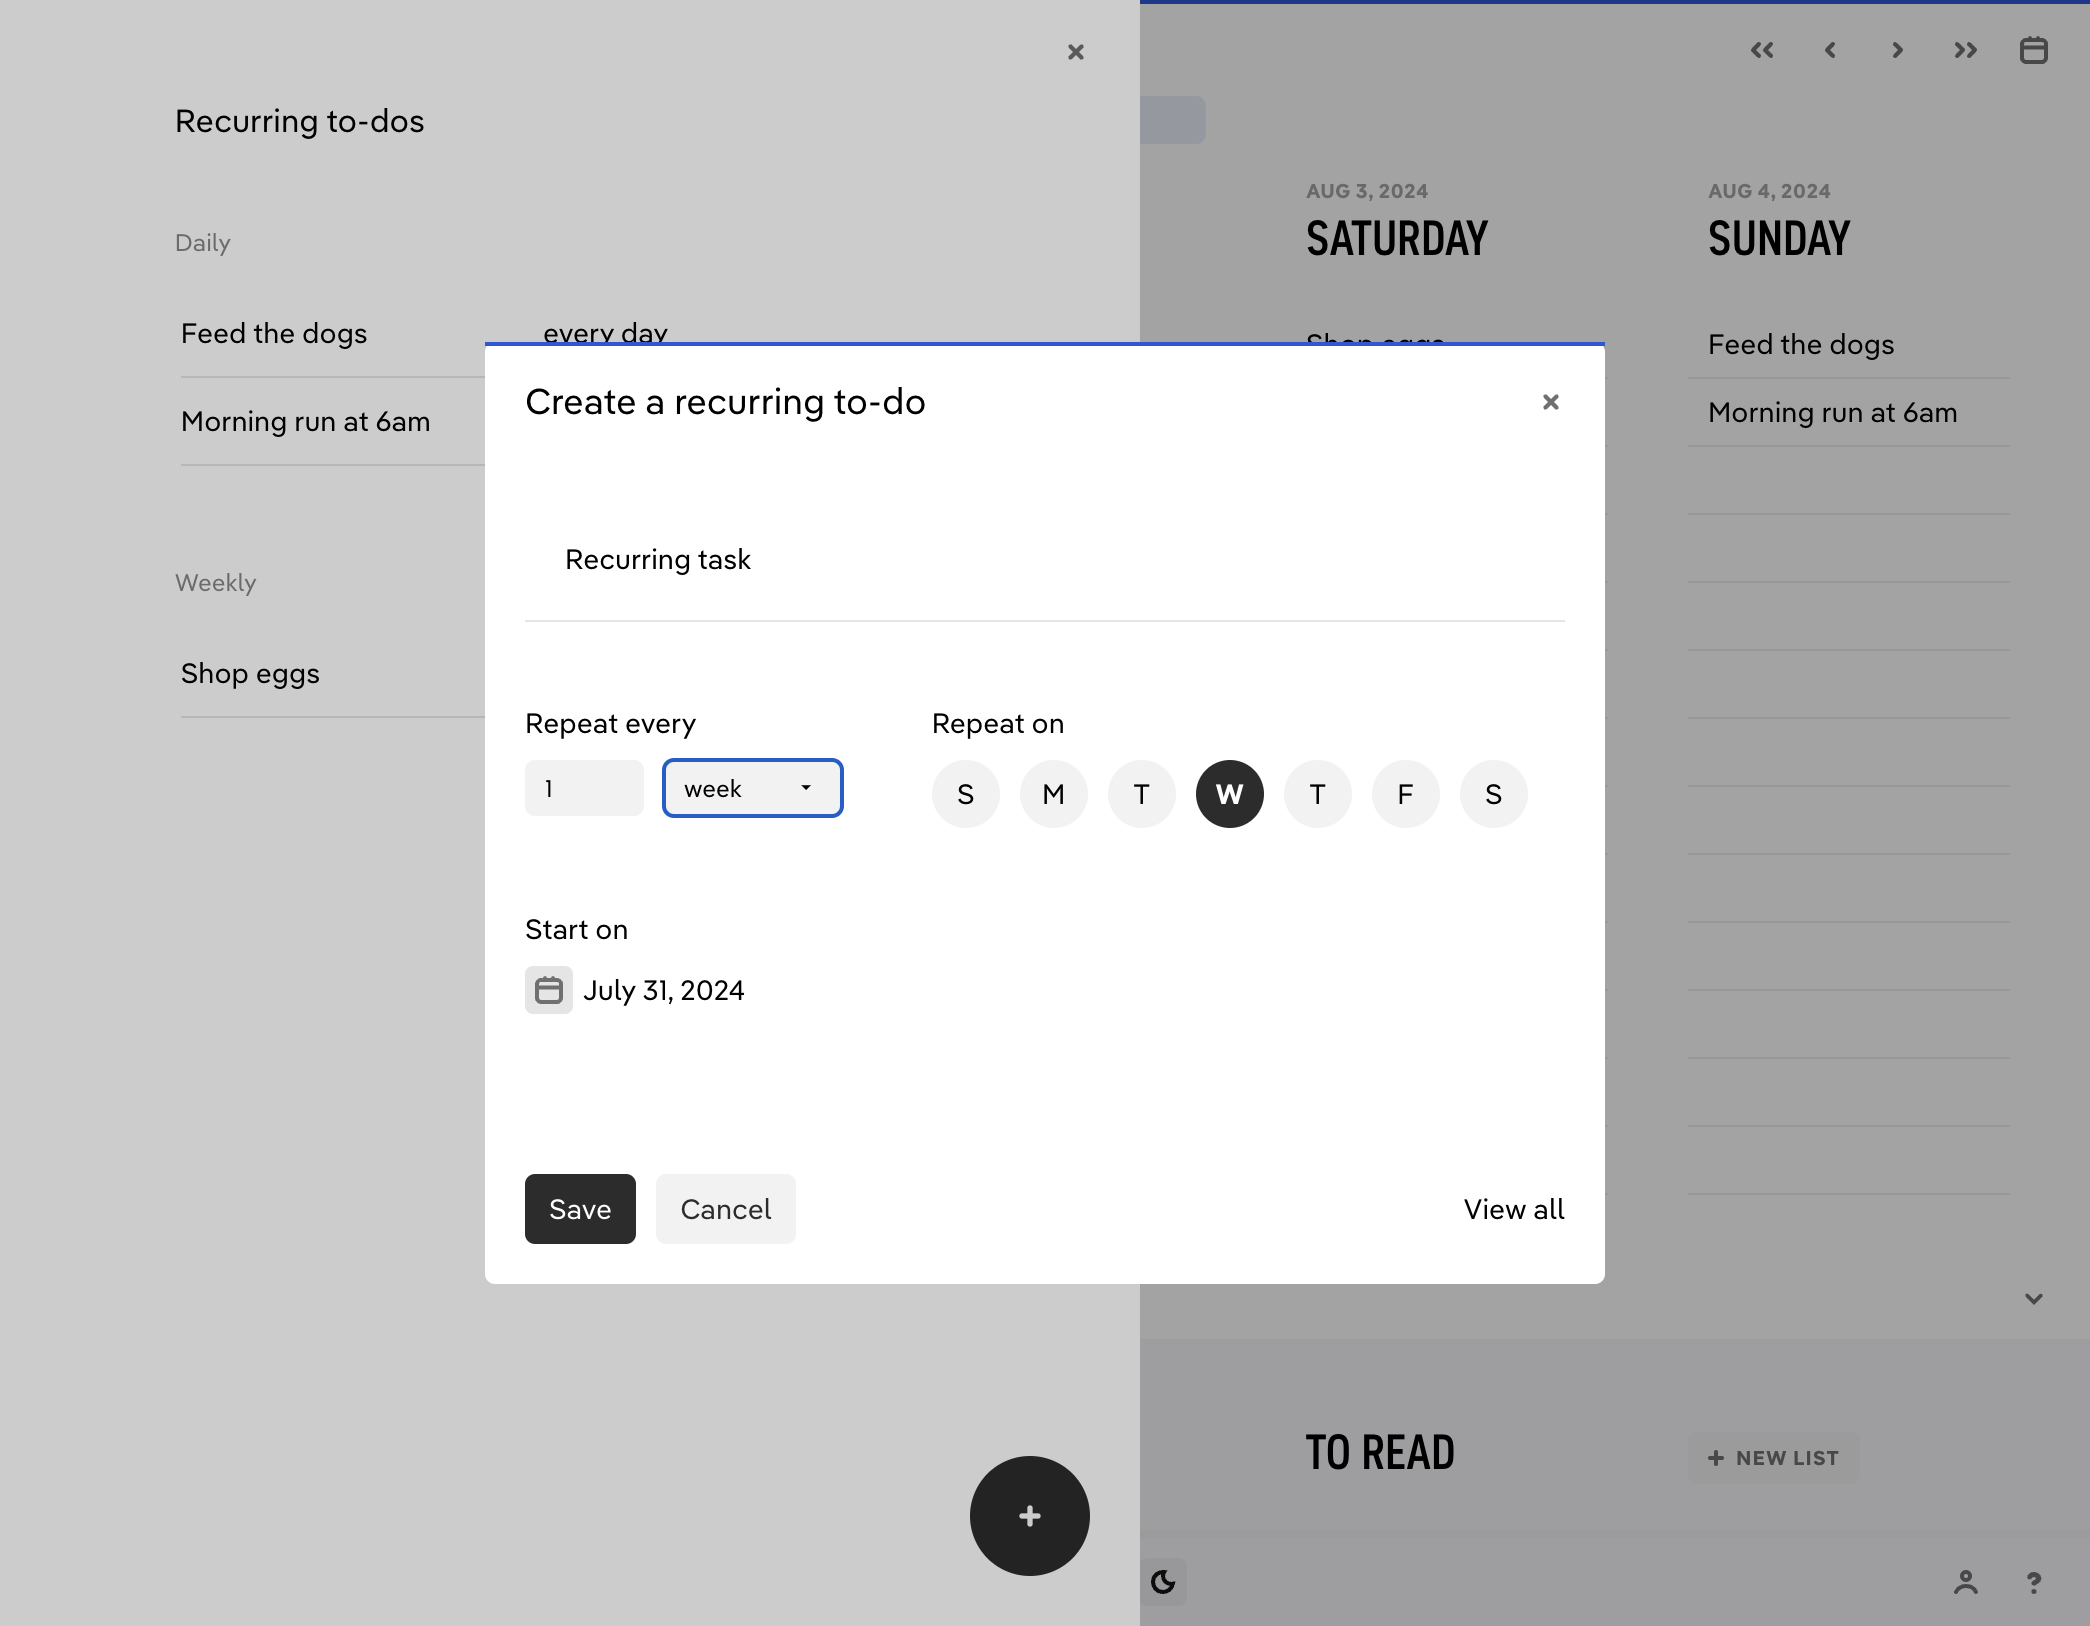Screen dimensions: 2090x1626
Task: Click the Recurring task name field
Action: [1045, 560]
